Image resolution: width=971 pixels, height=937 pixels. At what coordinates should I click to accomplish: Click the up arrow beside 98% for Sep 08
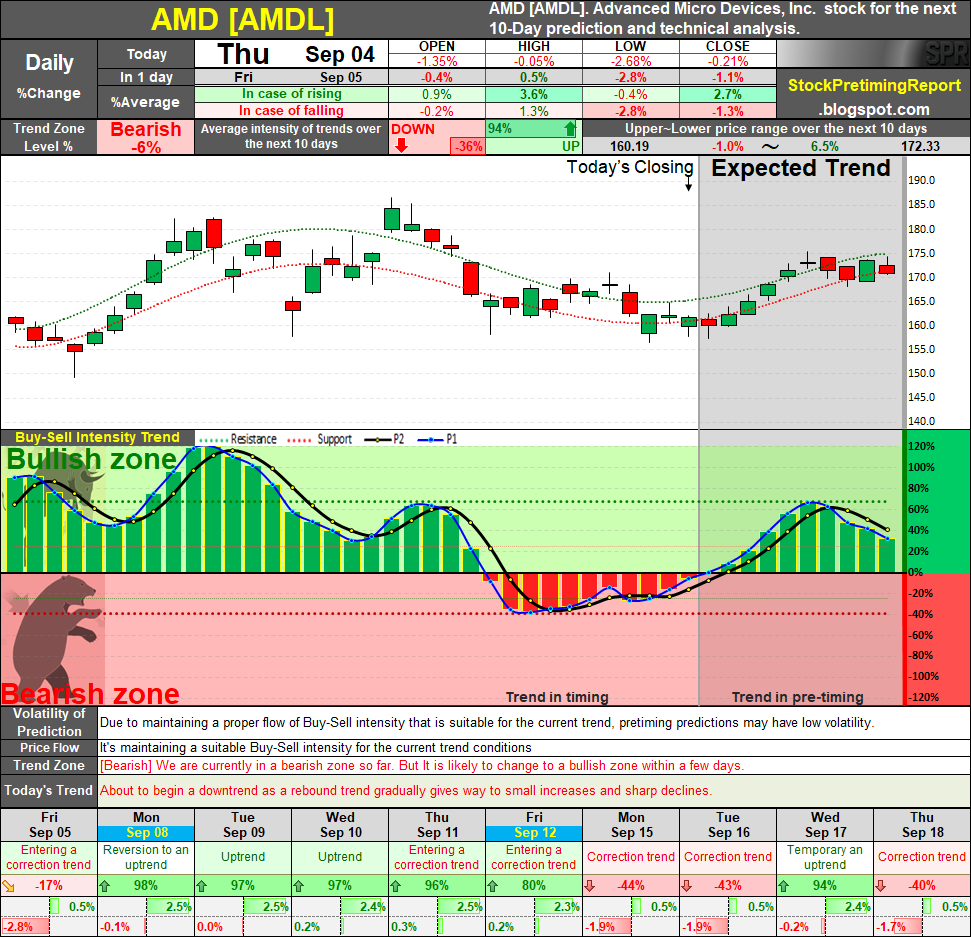pos(105,886)
